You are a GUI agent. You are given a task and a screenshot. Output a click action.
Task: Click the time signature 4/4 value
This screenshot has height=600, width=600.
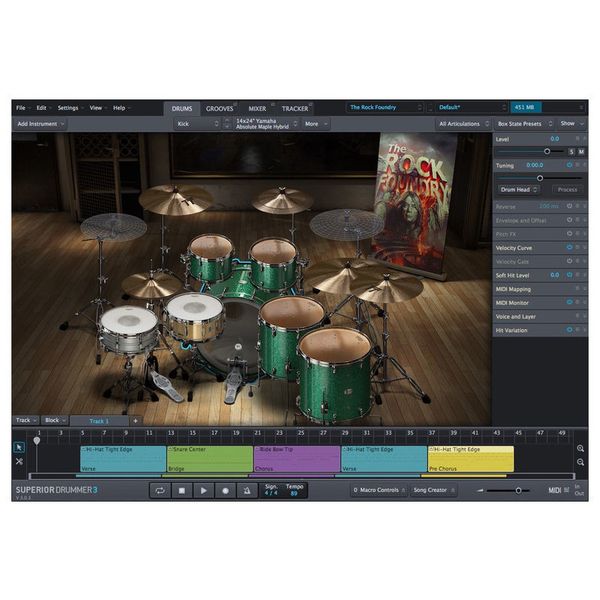[x=271, y=493]
